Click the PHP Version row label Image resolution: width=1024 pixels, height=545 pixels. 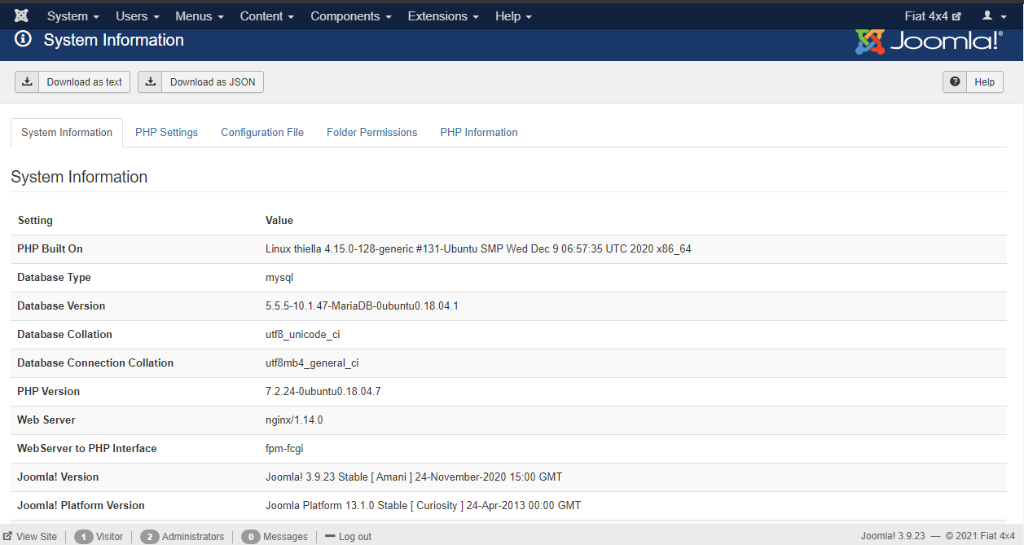[x=48, y=392]
